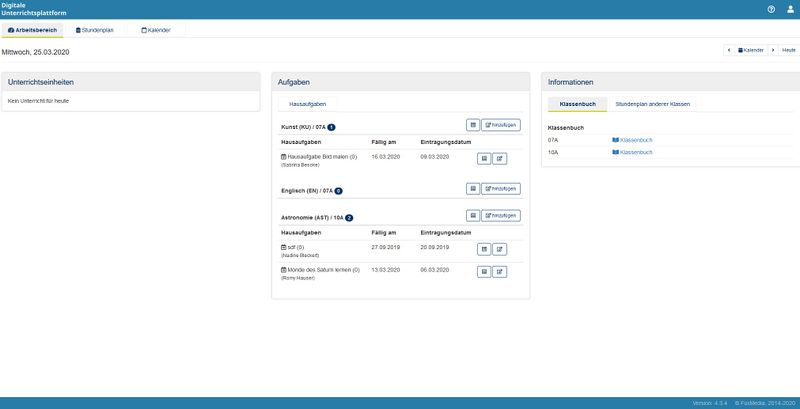
Task: Click 'Informationen' panel heading
Action: (570, 82)
